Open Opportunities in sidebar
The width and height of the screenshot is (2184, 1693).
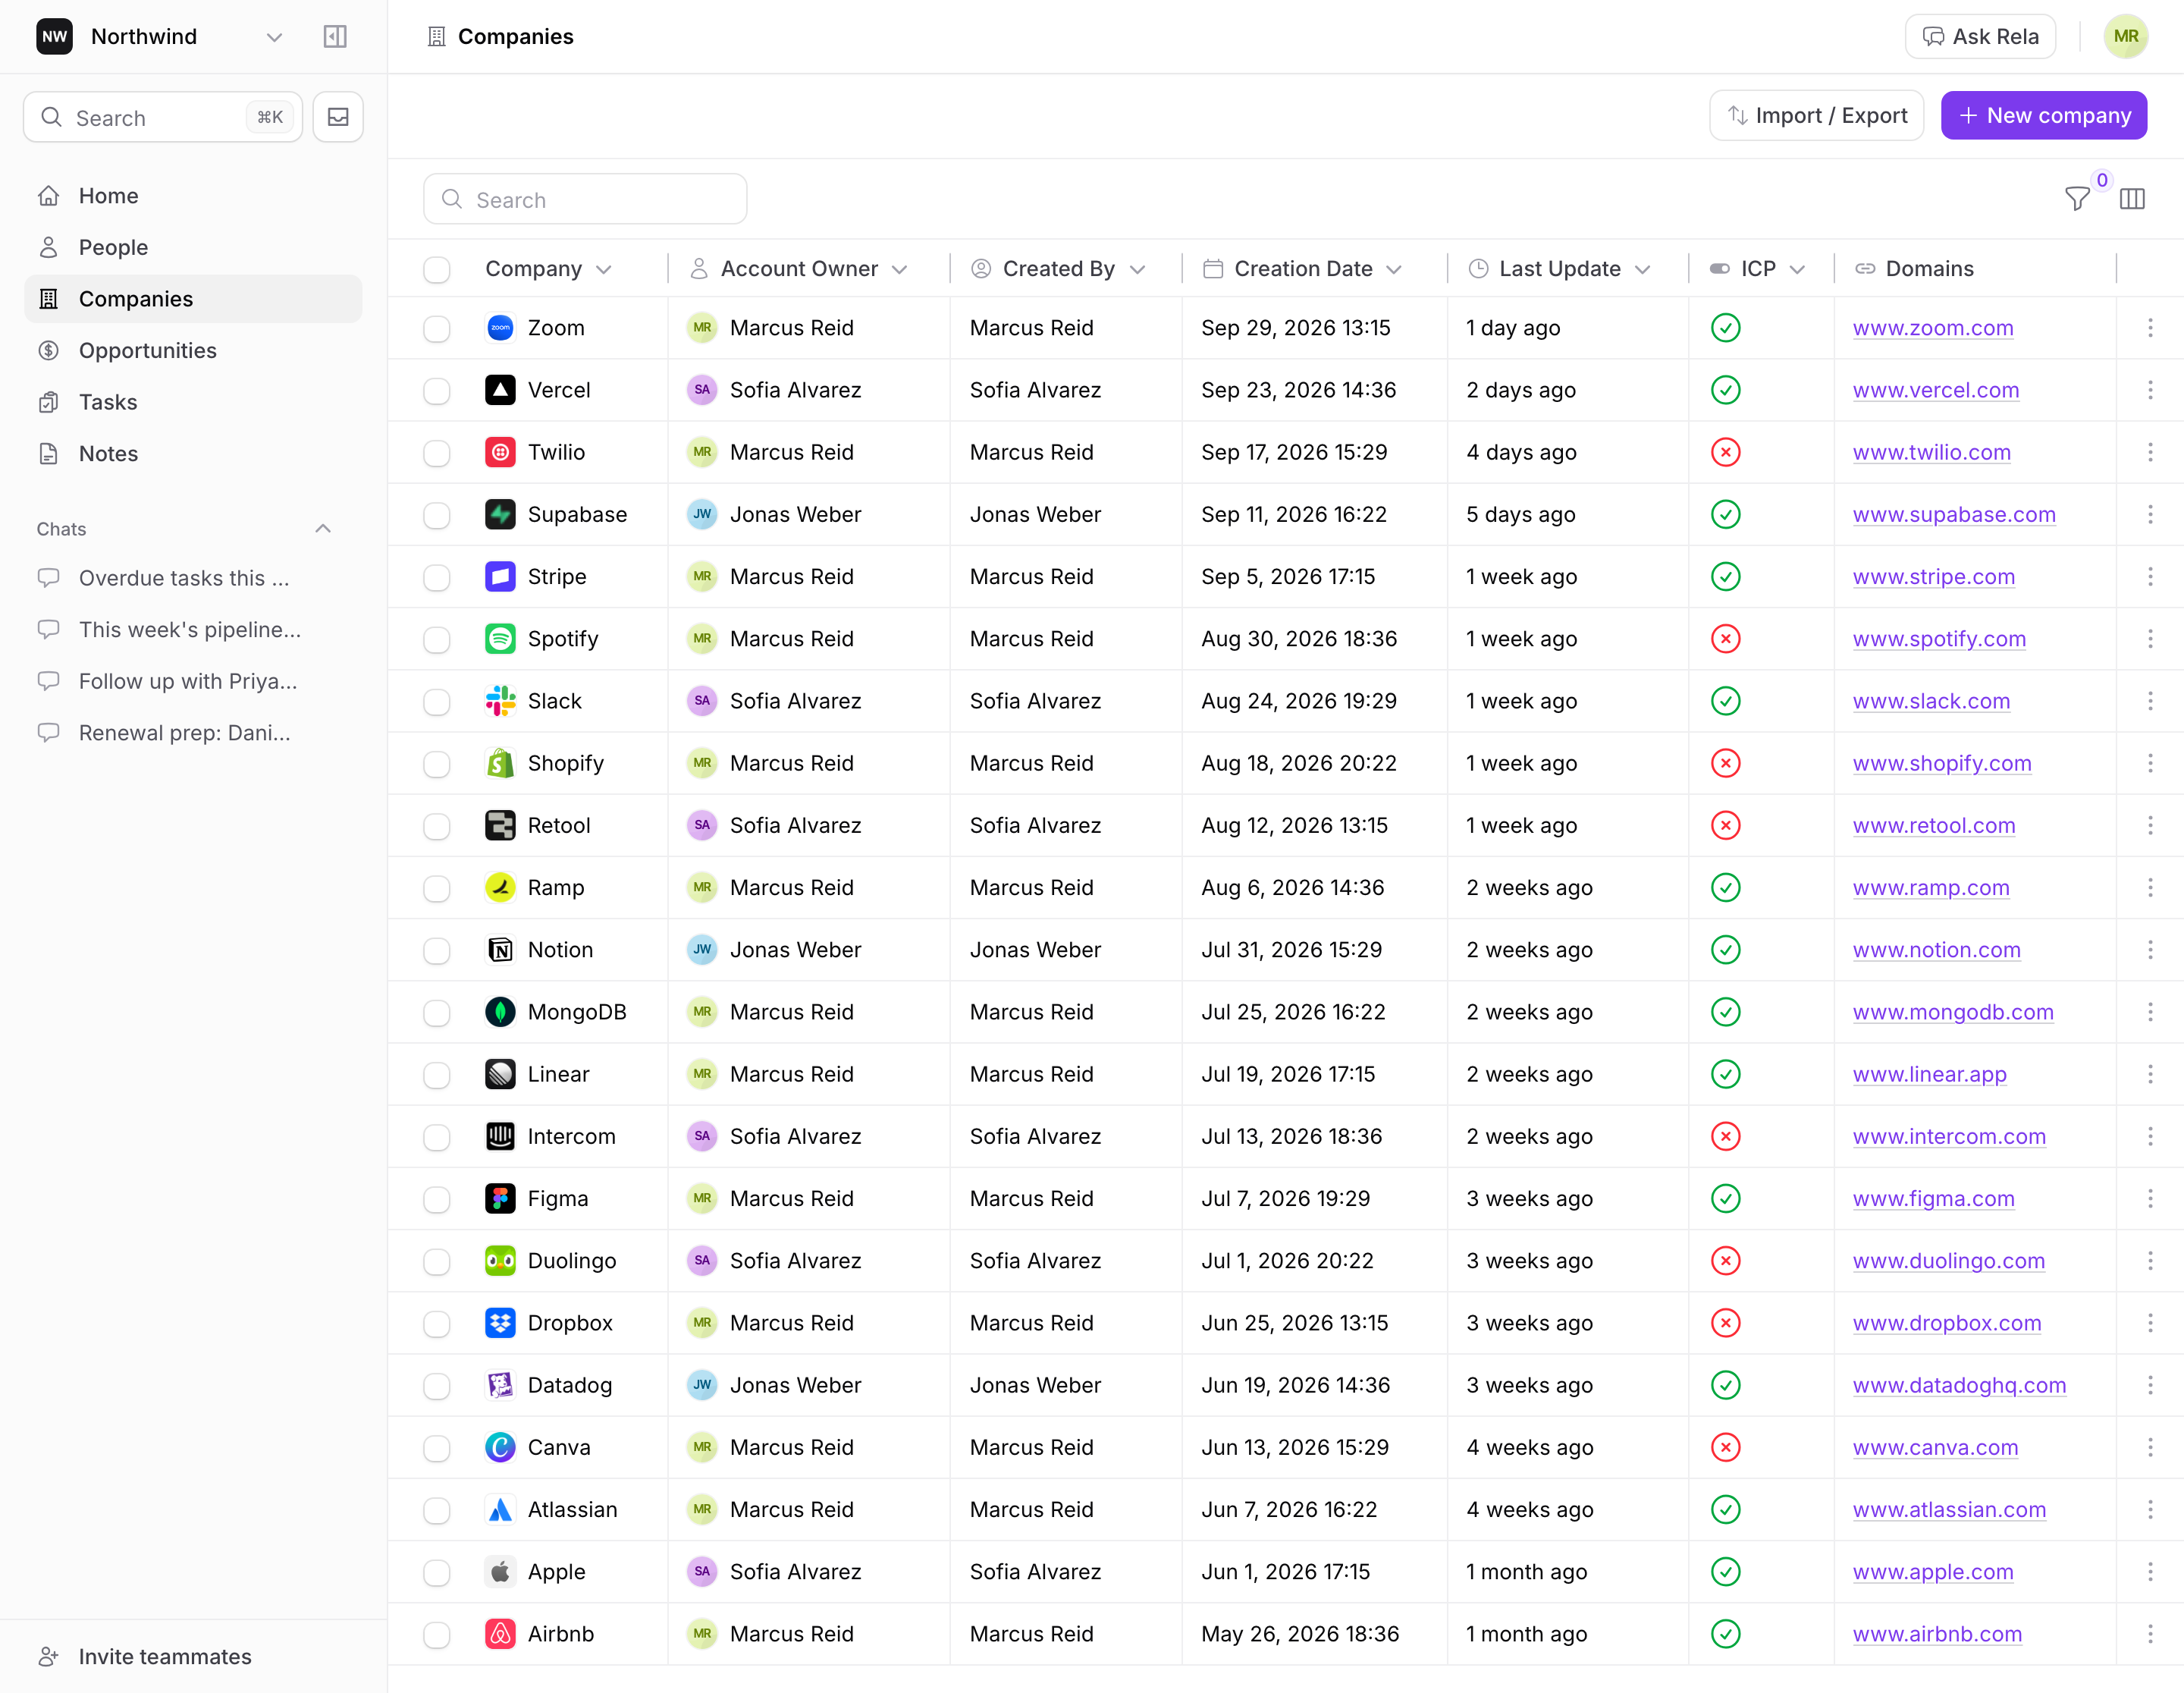tap(193, 351)
